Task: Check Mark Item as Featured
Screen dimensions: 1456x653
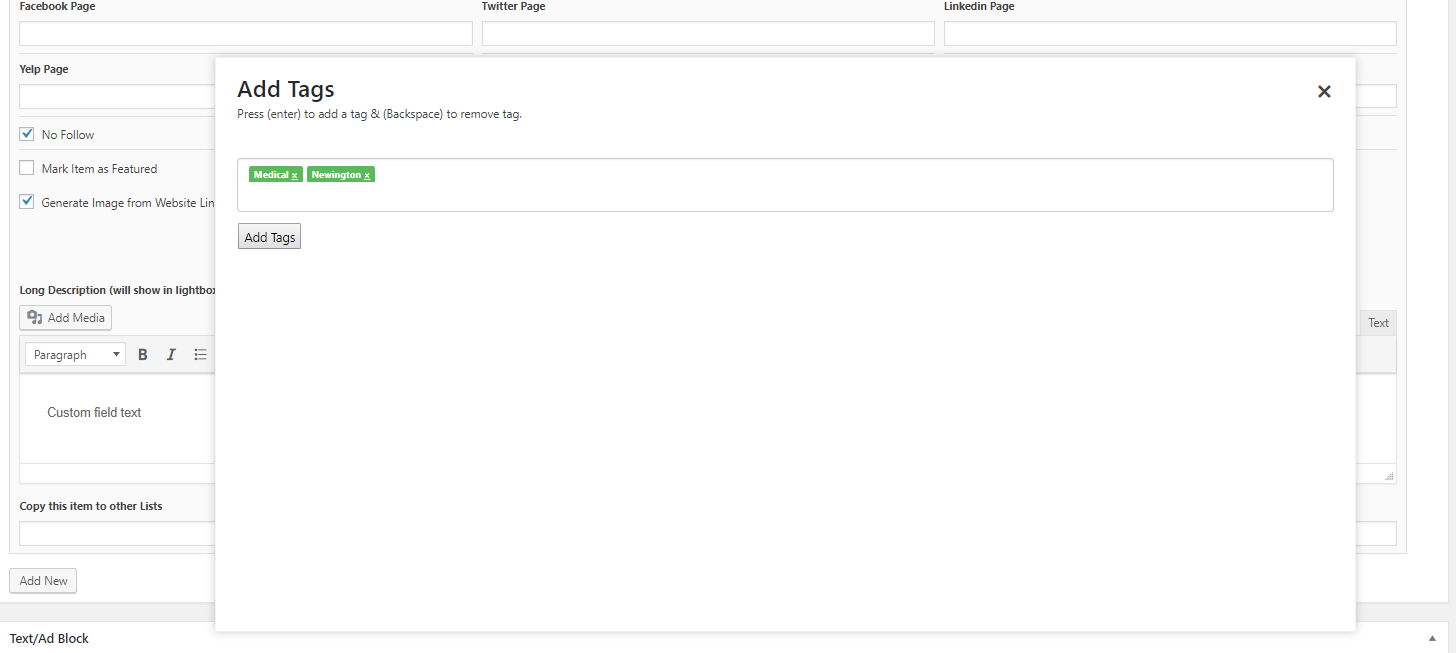Action: pos(27,168)
